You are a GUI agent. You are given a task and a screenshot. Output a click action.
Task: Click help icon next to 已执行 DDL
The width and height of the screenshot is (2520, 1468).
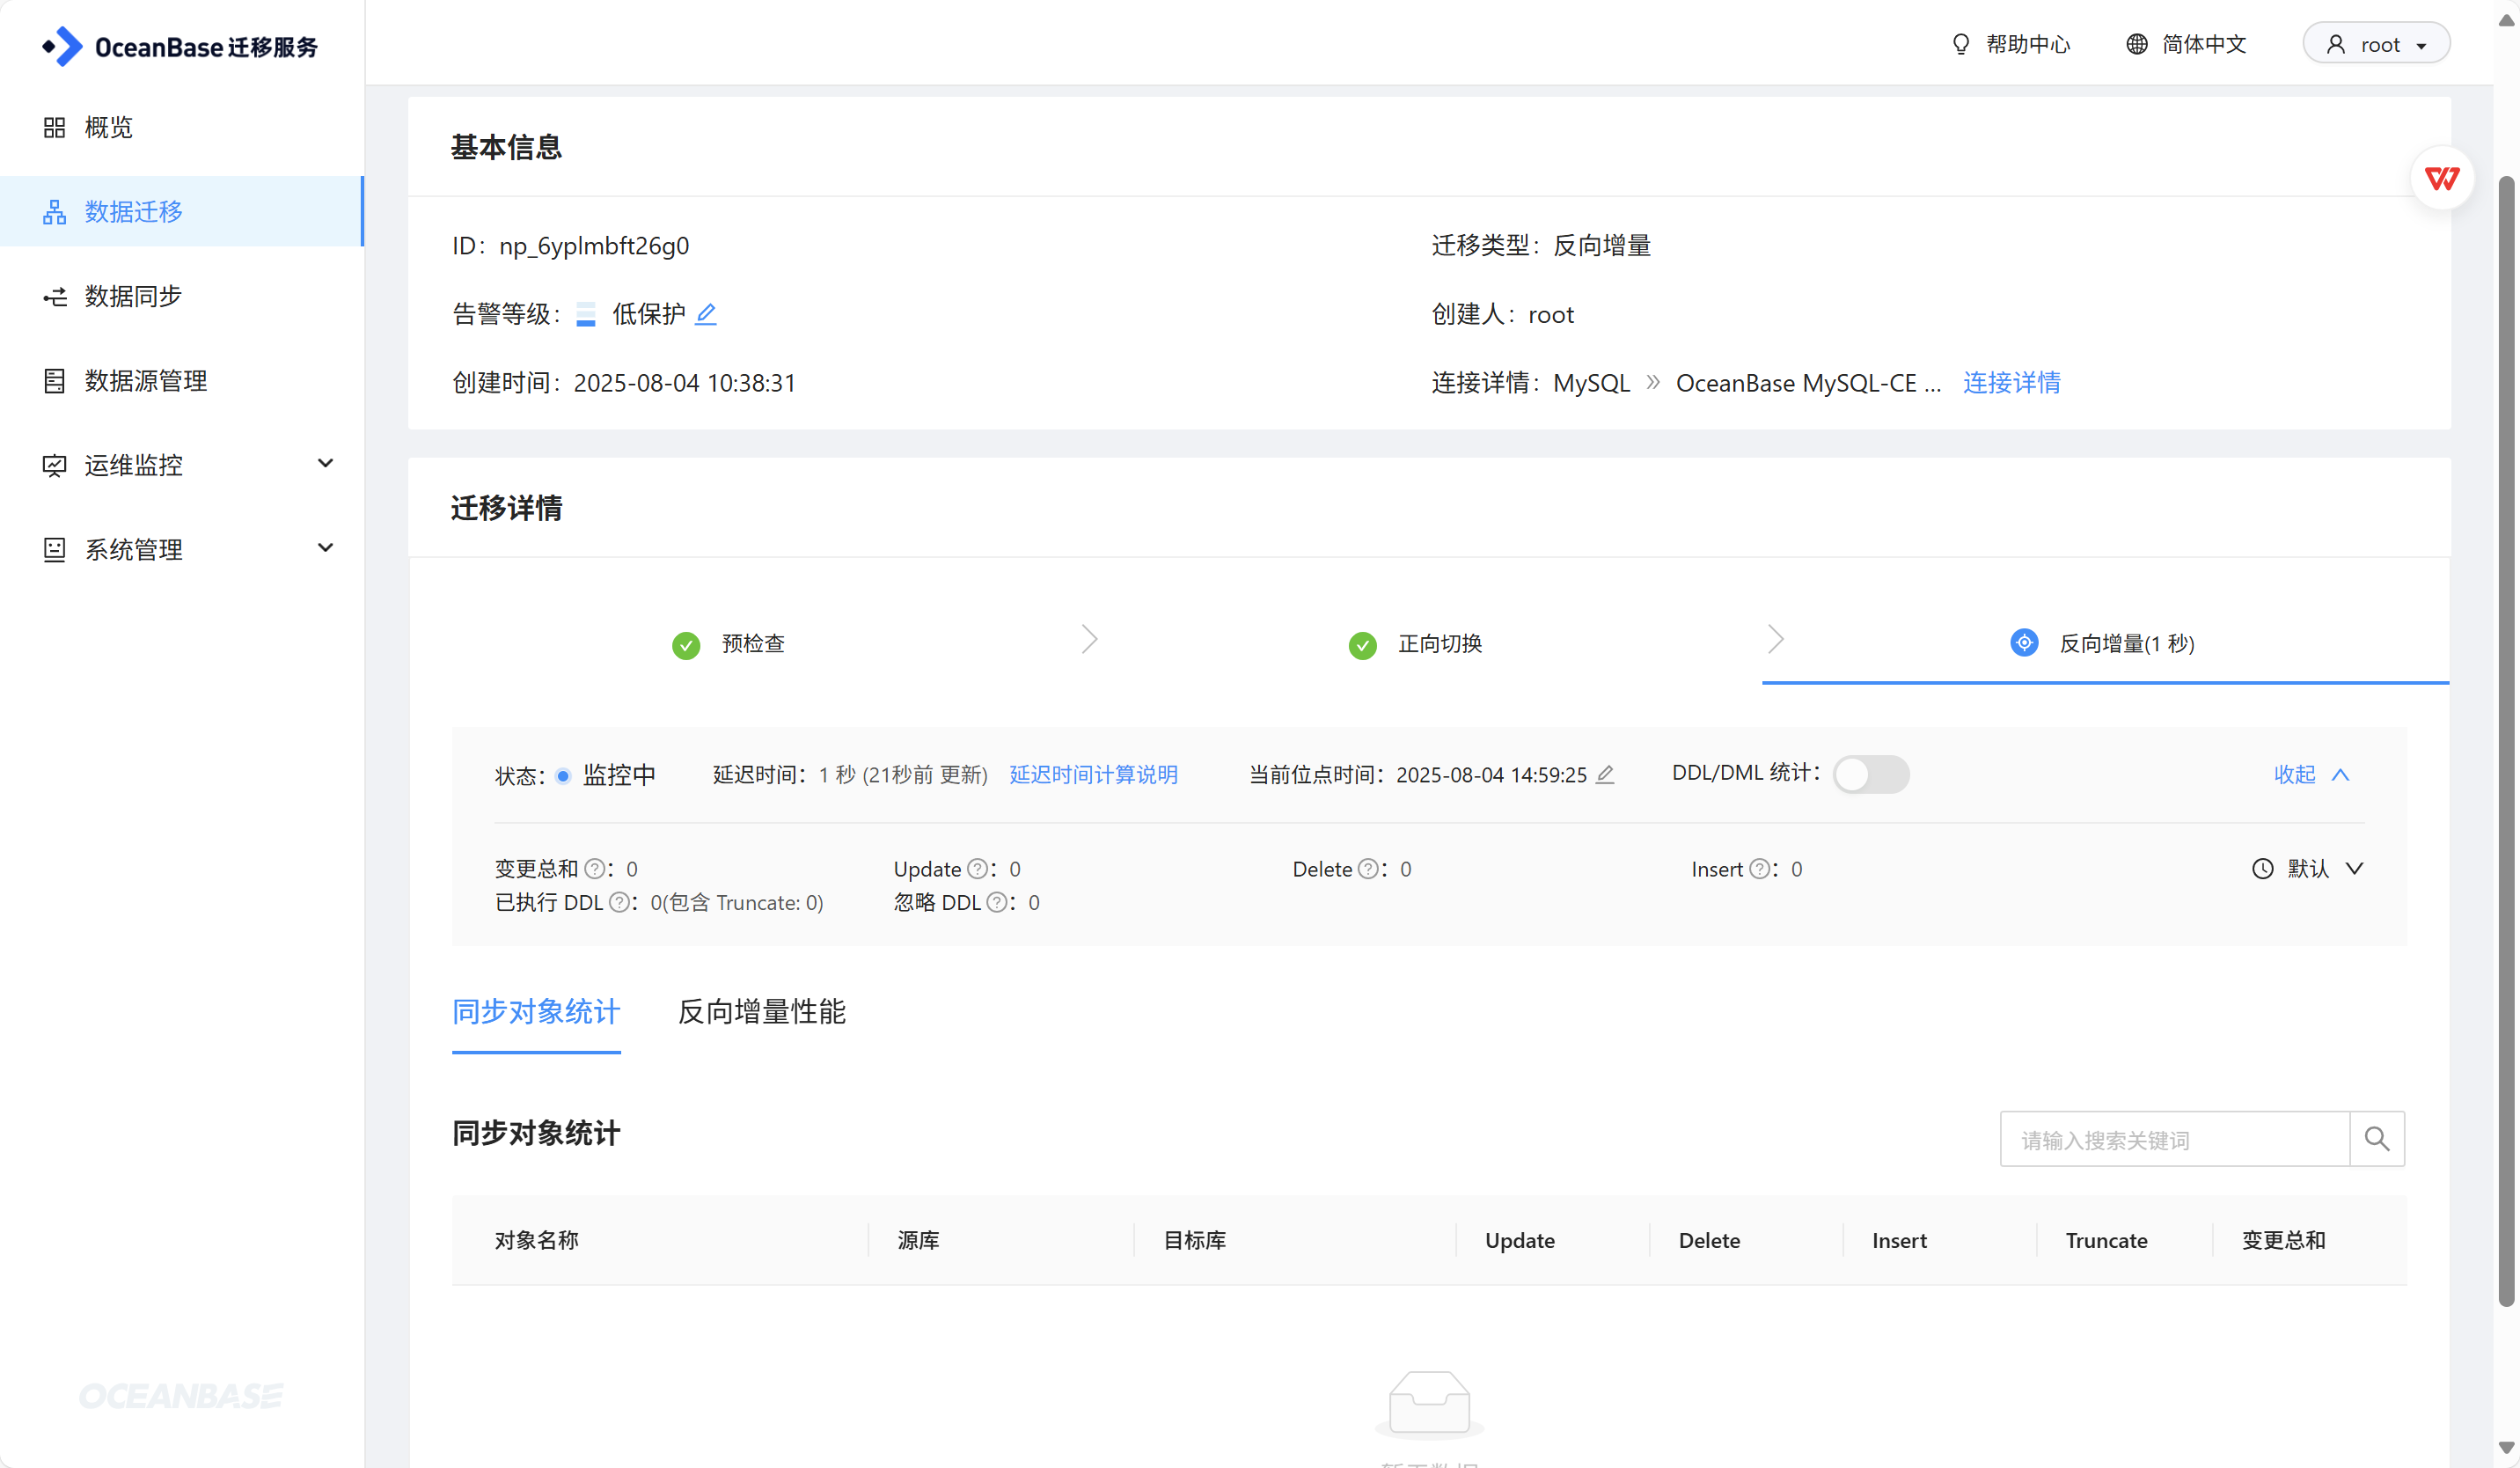[x=619, y=902]
